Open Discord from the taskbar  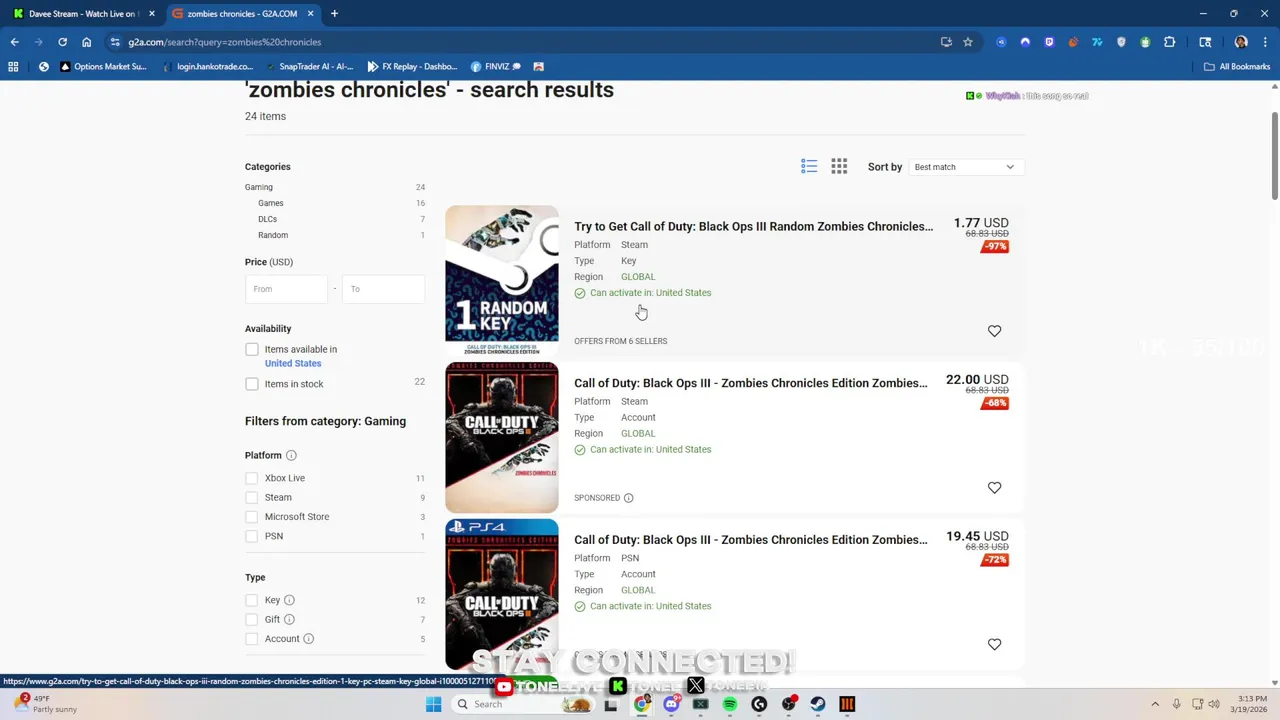click(672, 704)
